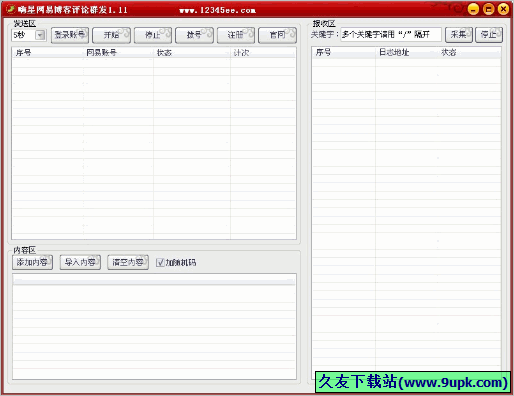Click inside the content list area
The width and height of the screenshot is (514, 396).
click(154, 327)
